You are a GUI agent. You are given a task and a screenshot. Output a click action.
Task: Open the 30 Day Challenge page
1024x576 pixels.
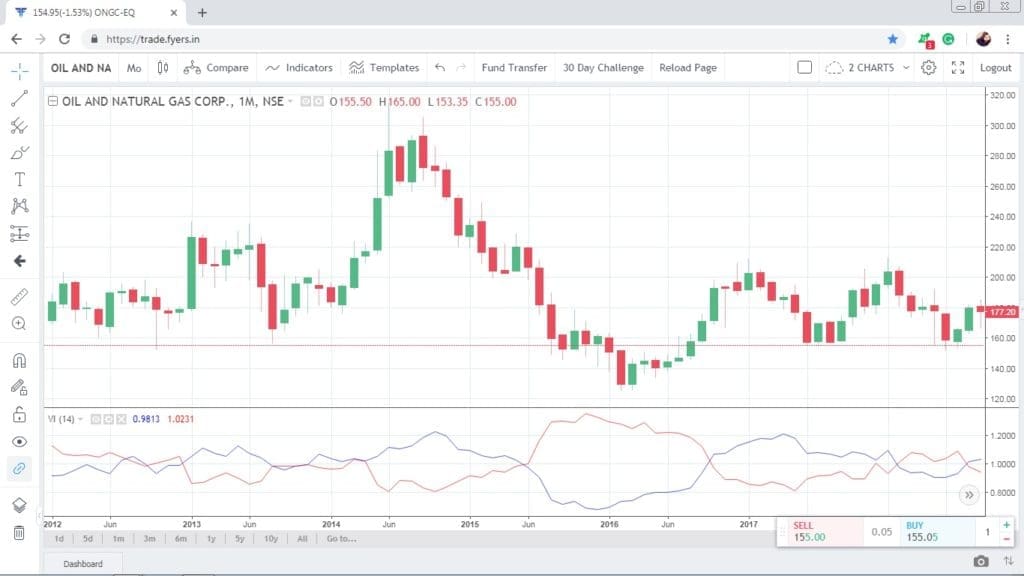(601, 67)
